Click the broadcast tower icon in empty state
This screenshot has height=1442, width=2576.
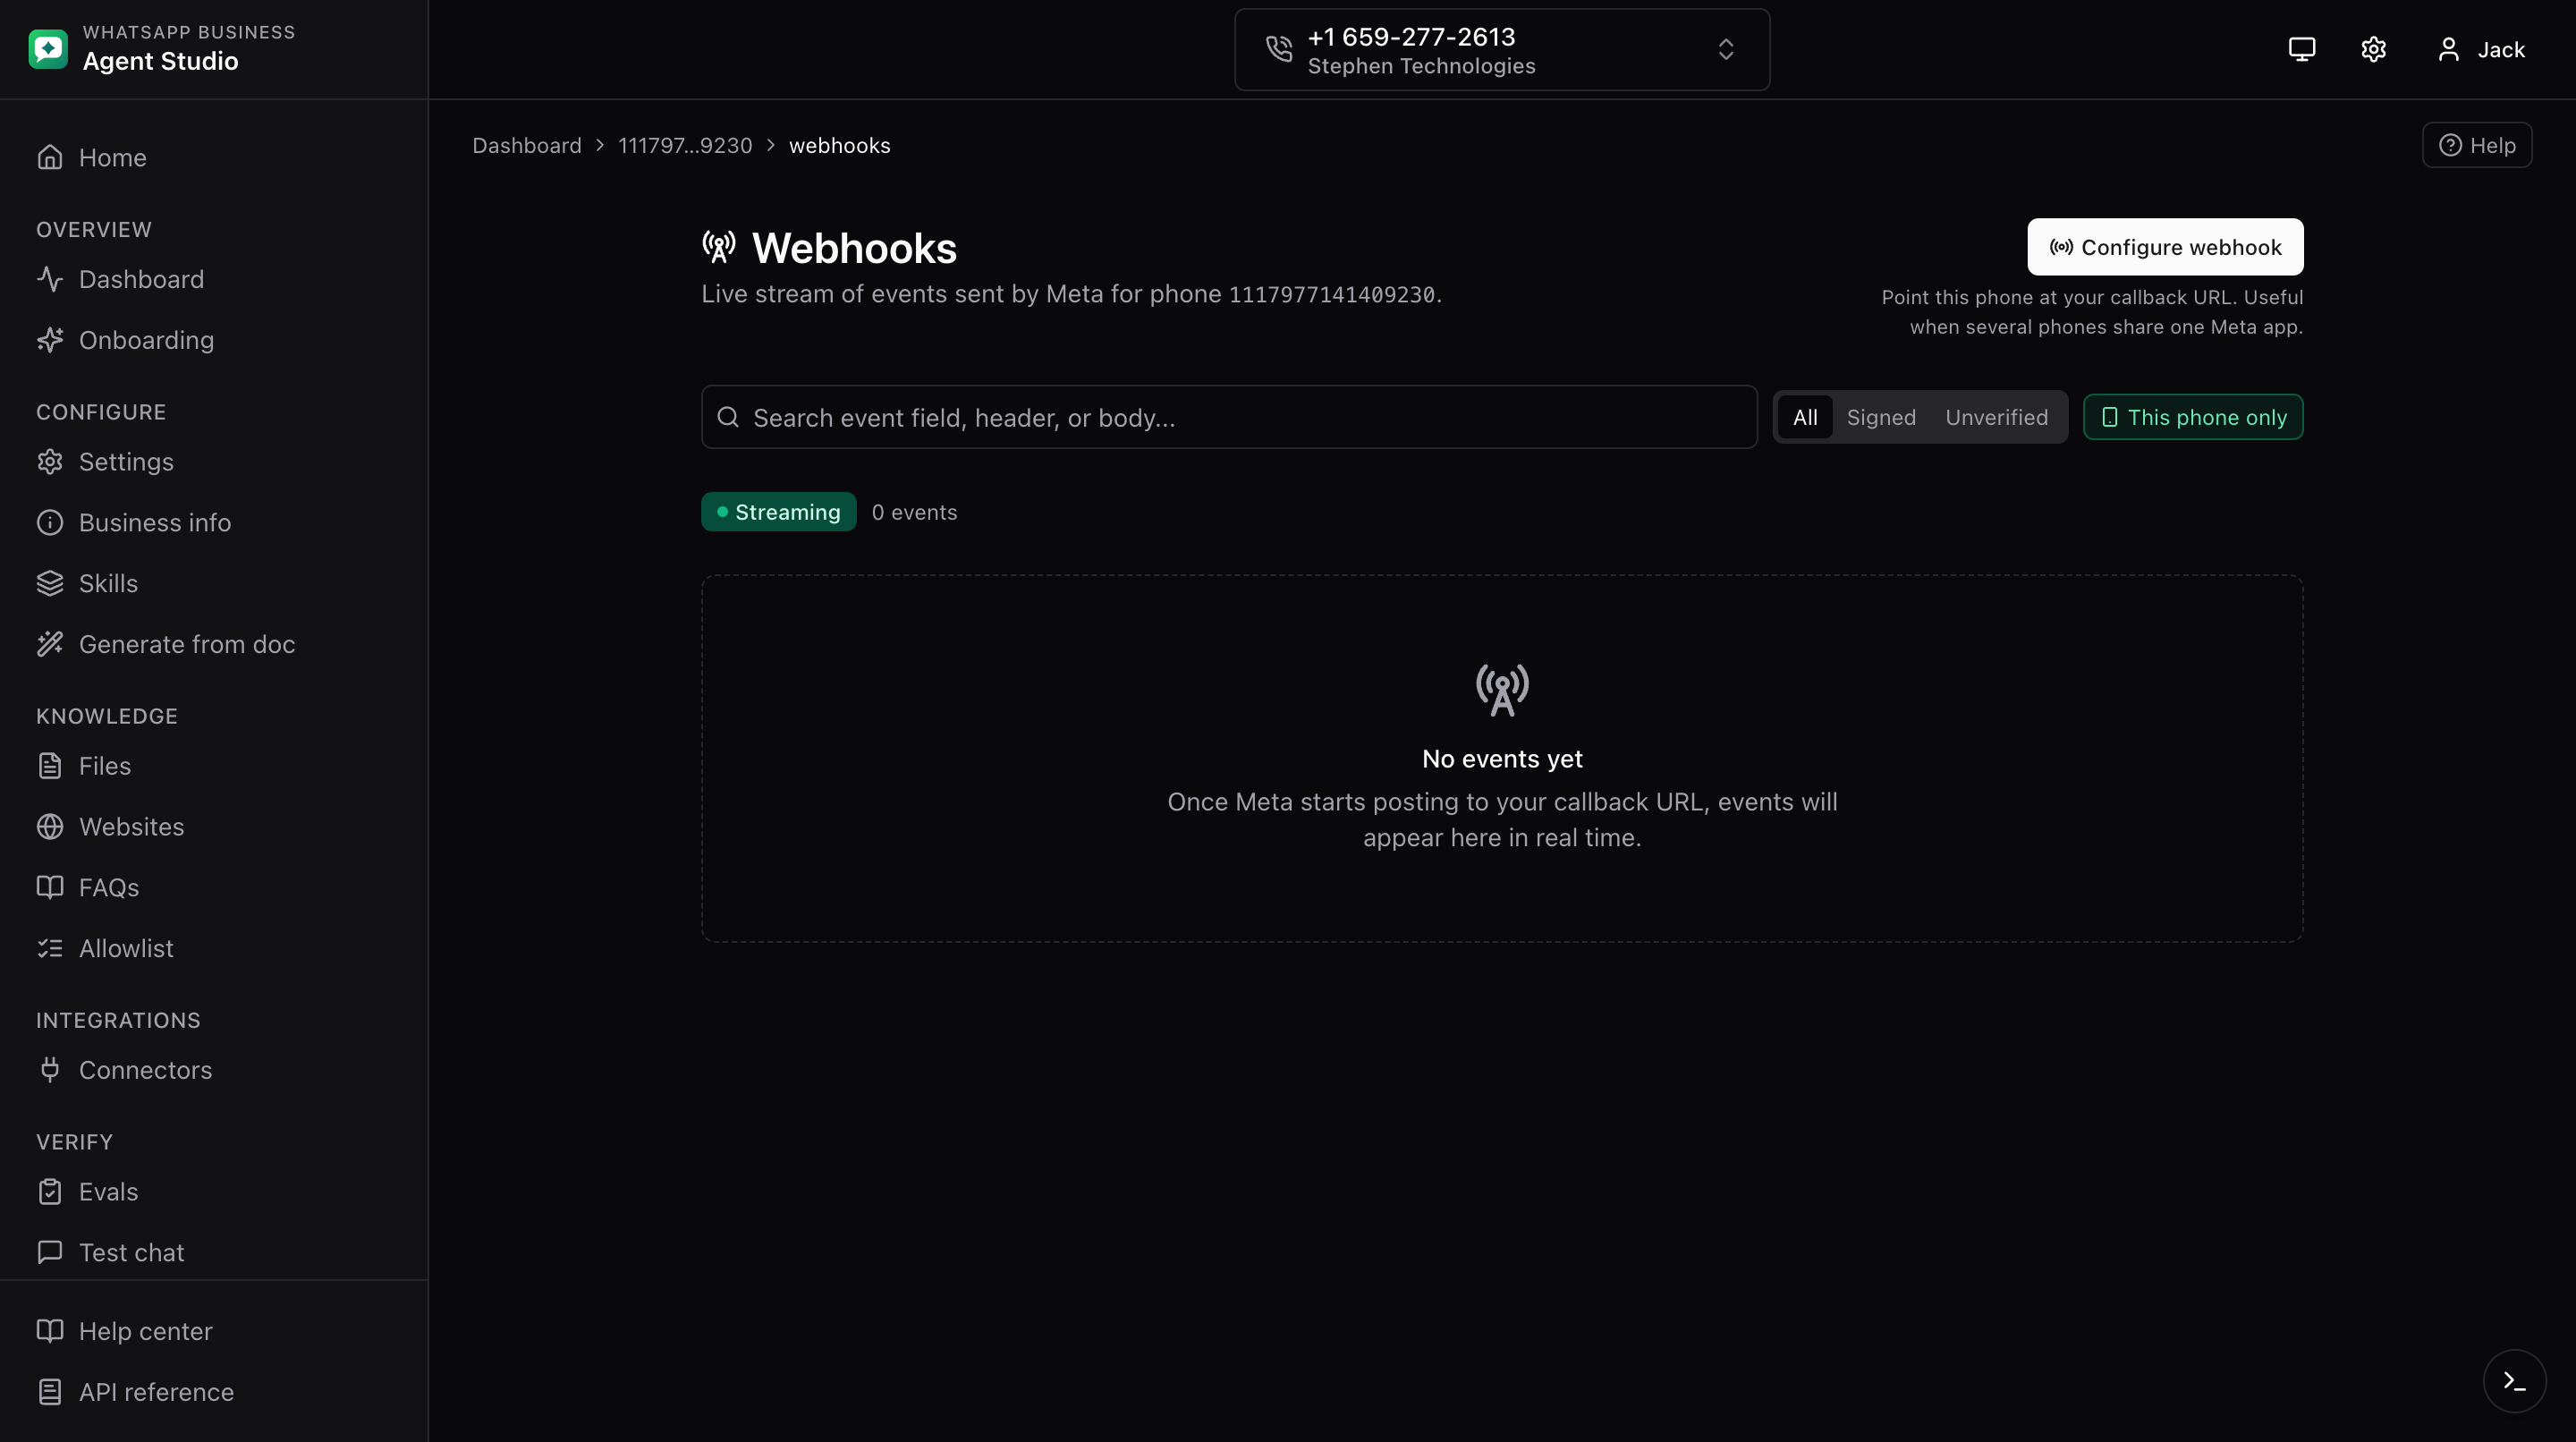[1502, 690]
